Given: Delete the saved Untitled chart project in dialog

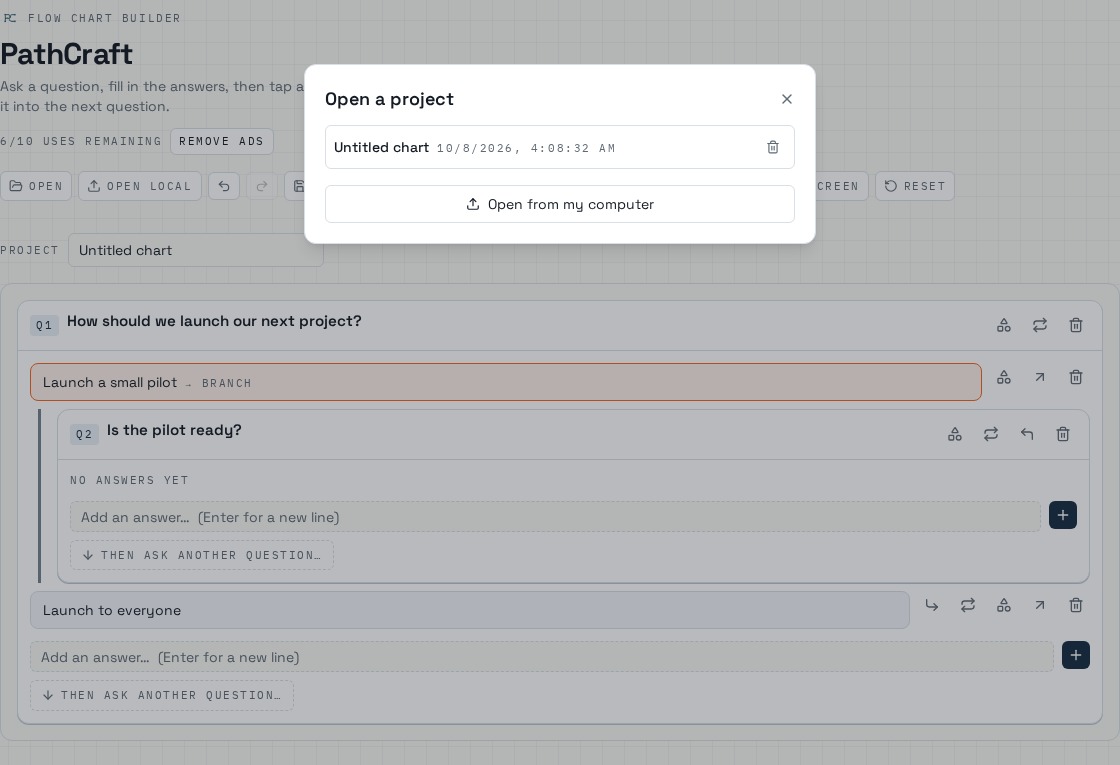Looking at the screenshot, I should coord(773,147).
